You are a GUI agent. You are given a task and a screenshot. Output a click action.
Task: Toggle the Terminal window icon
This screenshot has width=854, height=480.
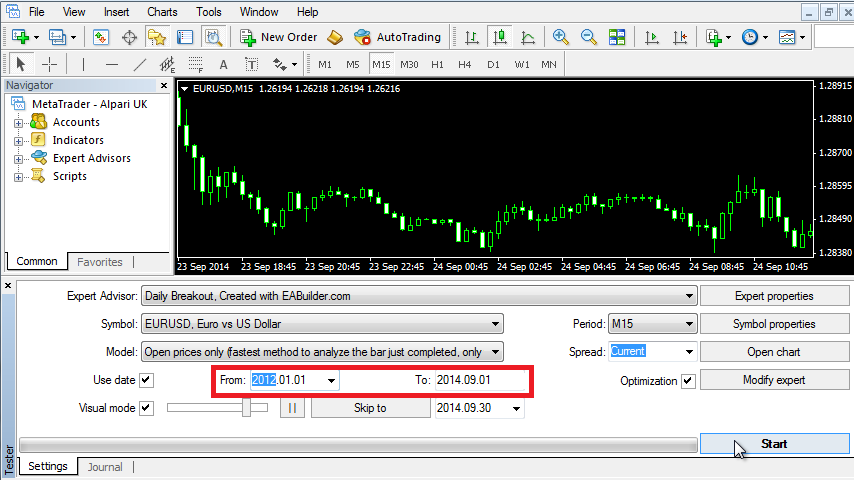[185, 37]
